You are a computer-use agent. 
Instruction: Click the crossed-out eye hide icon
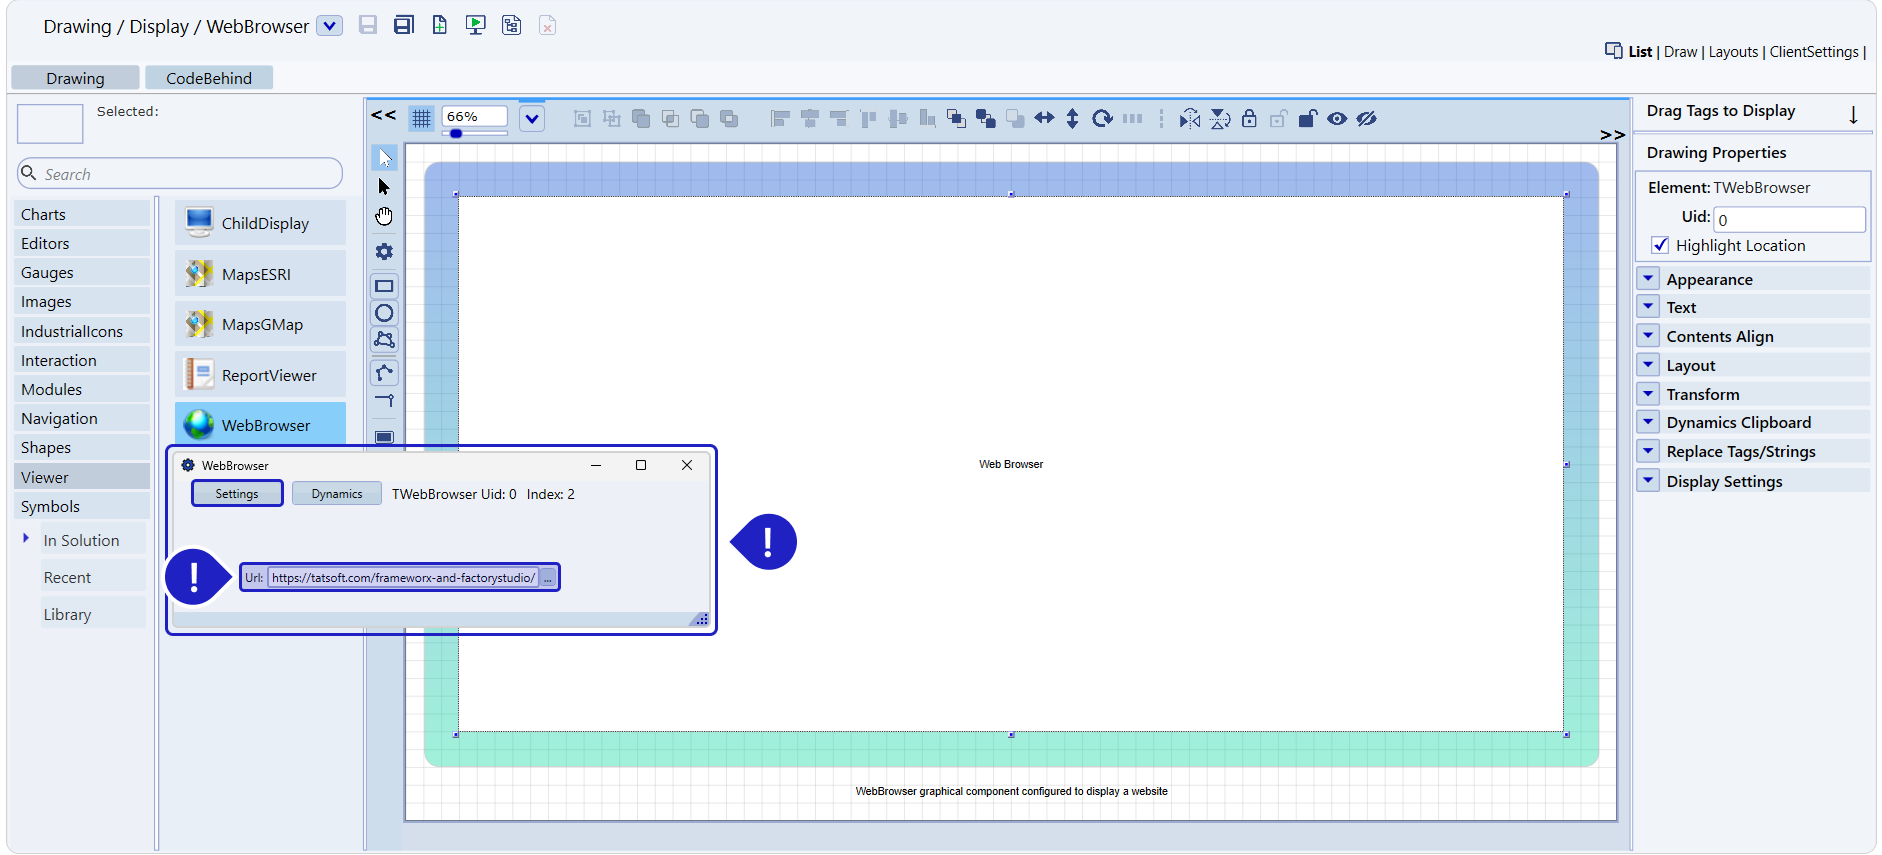pyautogui.click(x=1367, y=119)
